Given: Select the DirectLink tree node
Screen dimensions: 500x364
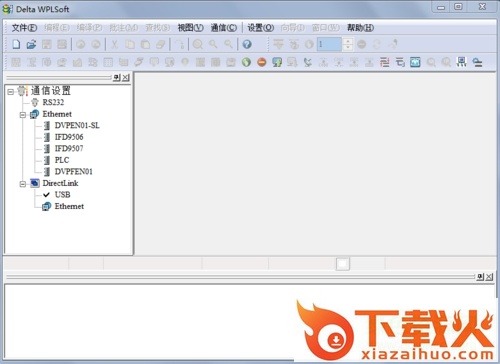Looking at the screenshot, I should coord(60,183).
